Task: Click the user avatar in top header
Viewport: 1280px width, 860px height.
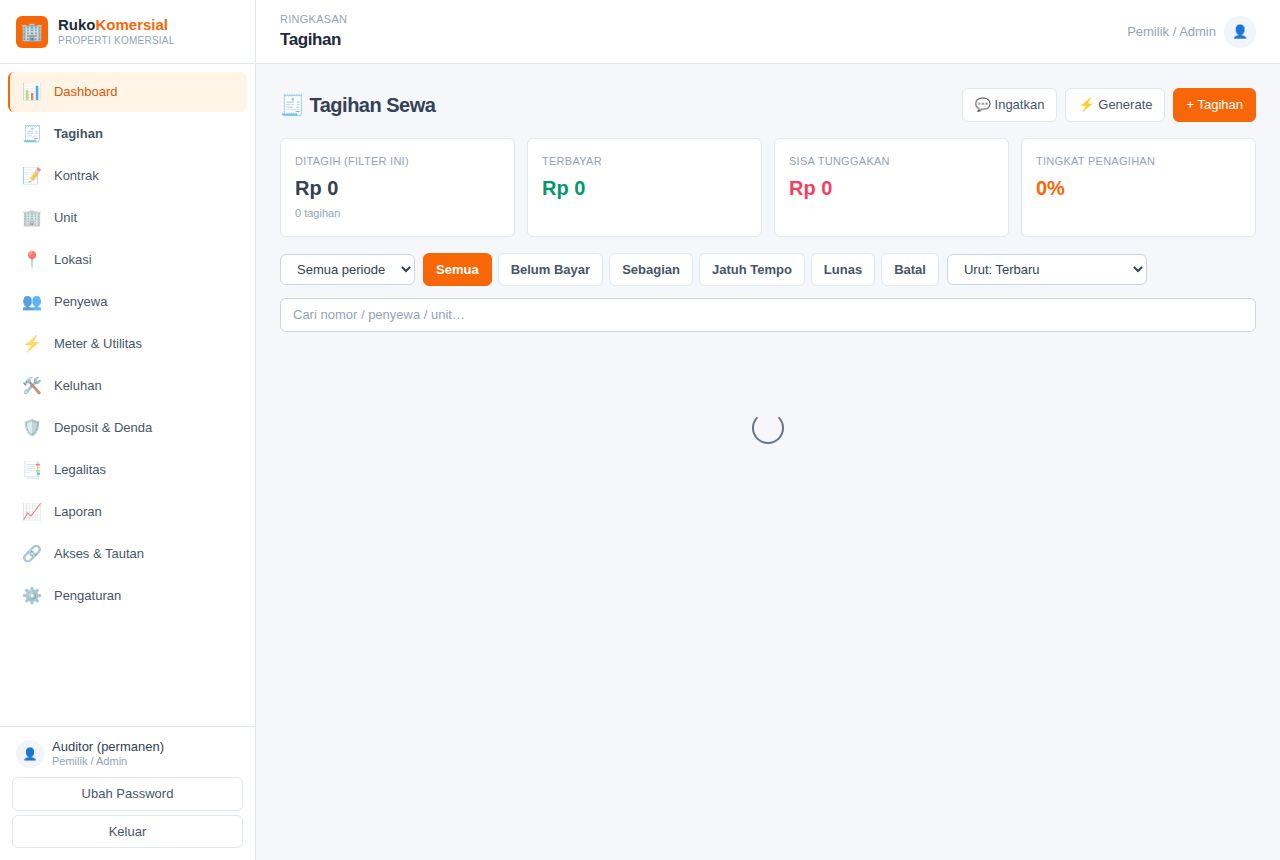Action: 1240,32
